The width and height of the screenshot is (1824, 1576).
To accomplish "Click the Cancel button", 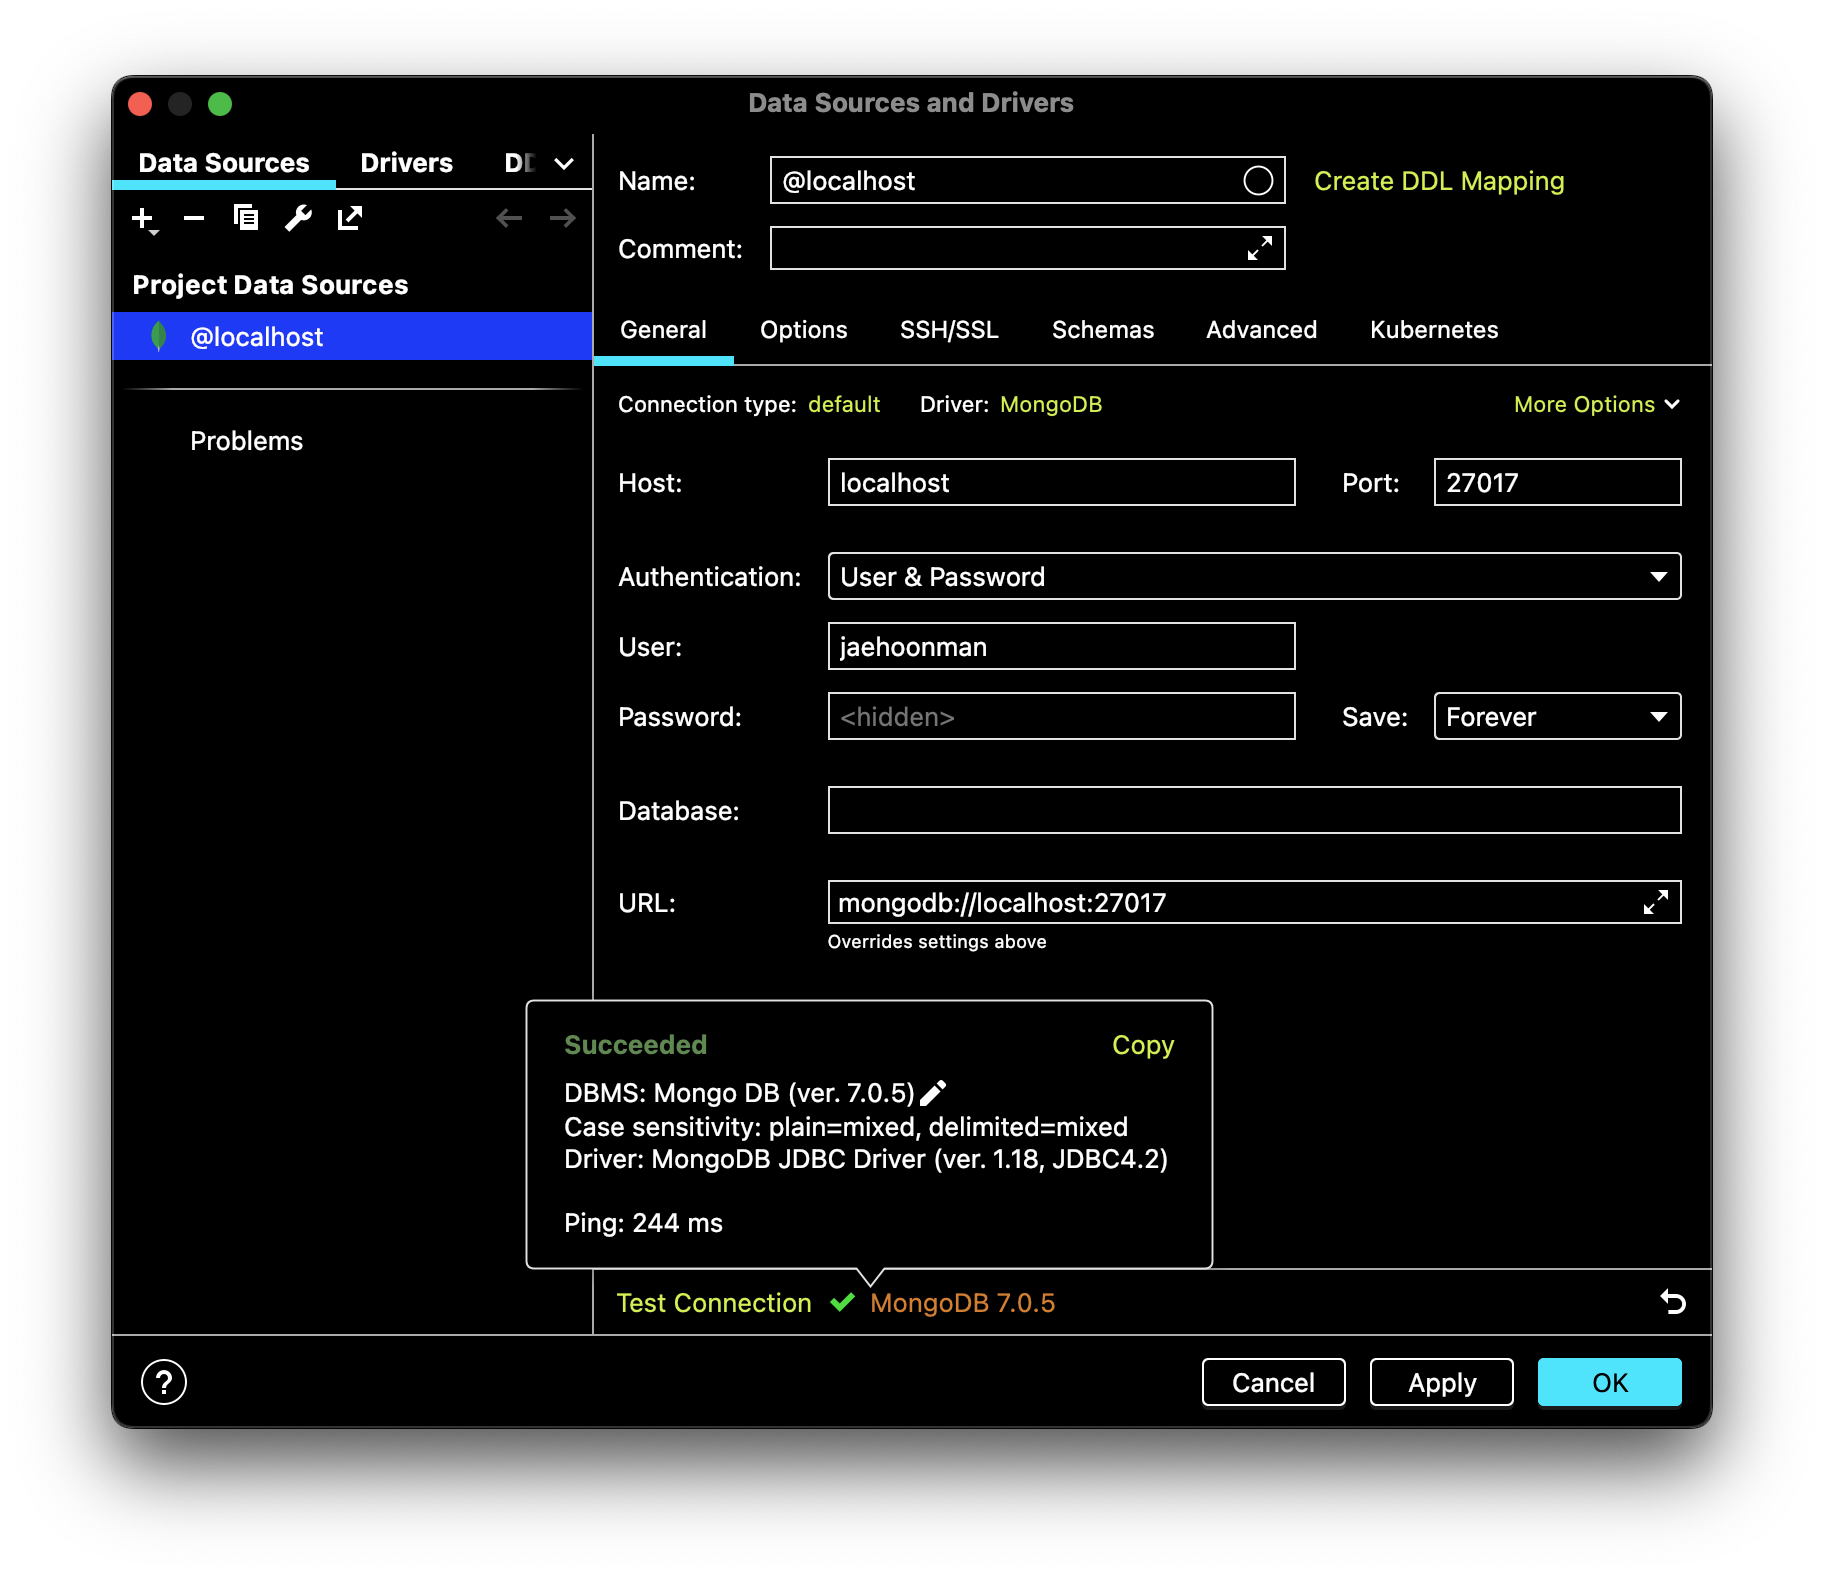I will (x=1273, y=1382).
